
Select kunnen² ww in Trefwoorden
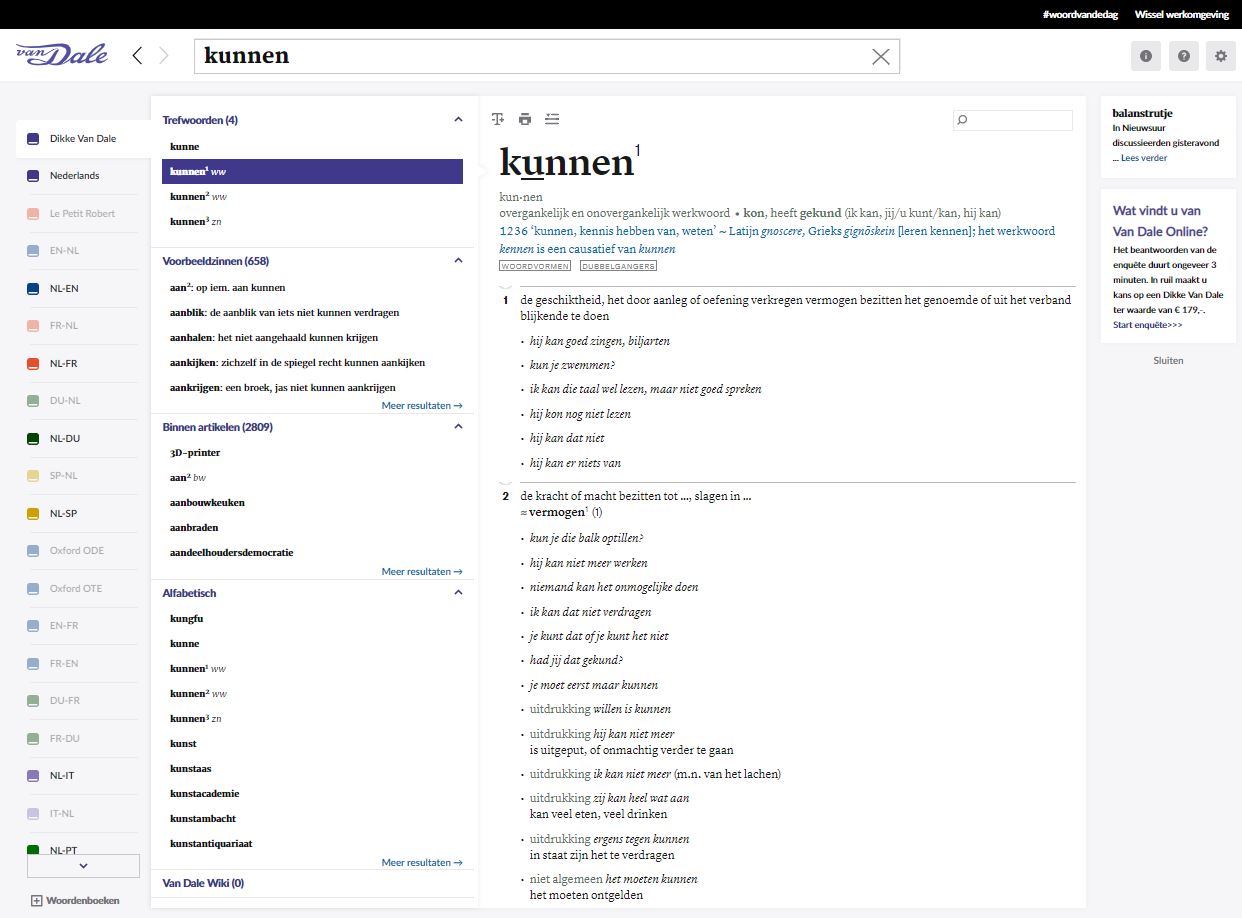click(x=198, y=196)
